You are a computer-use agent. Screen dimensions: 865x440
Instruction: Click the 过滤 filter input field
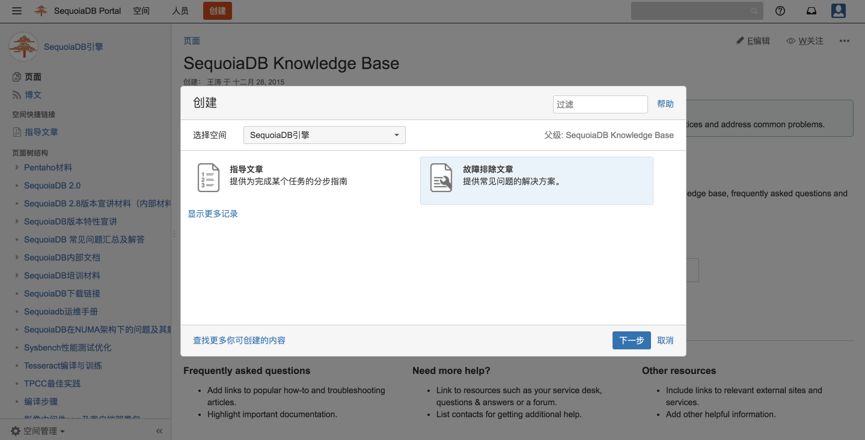(x=600, y=104)
